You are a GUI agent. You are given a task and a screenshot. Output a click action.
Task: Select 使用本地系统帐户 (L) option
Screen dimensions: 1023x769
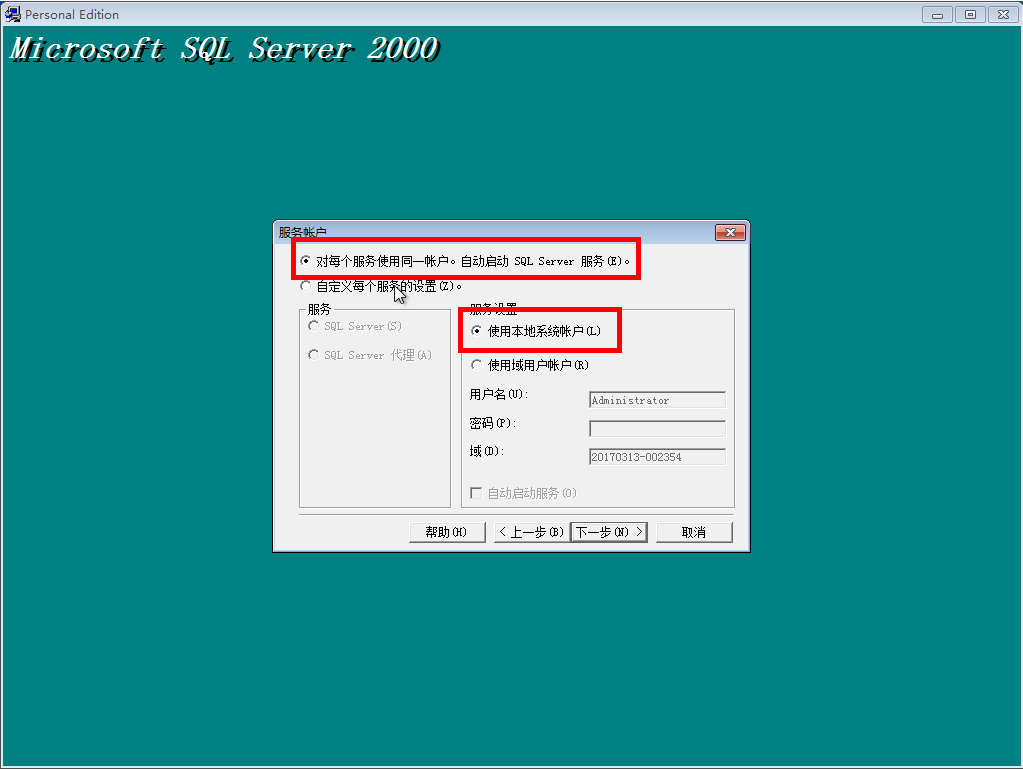point(477,331)
